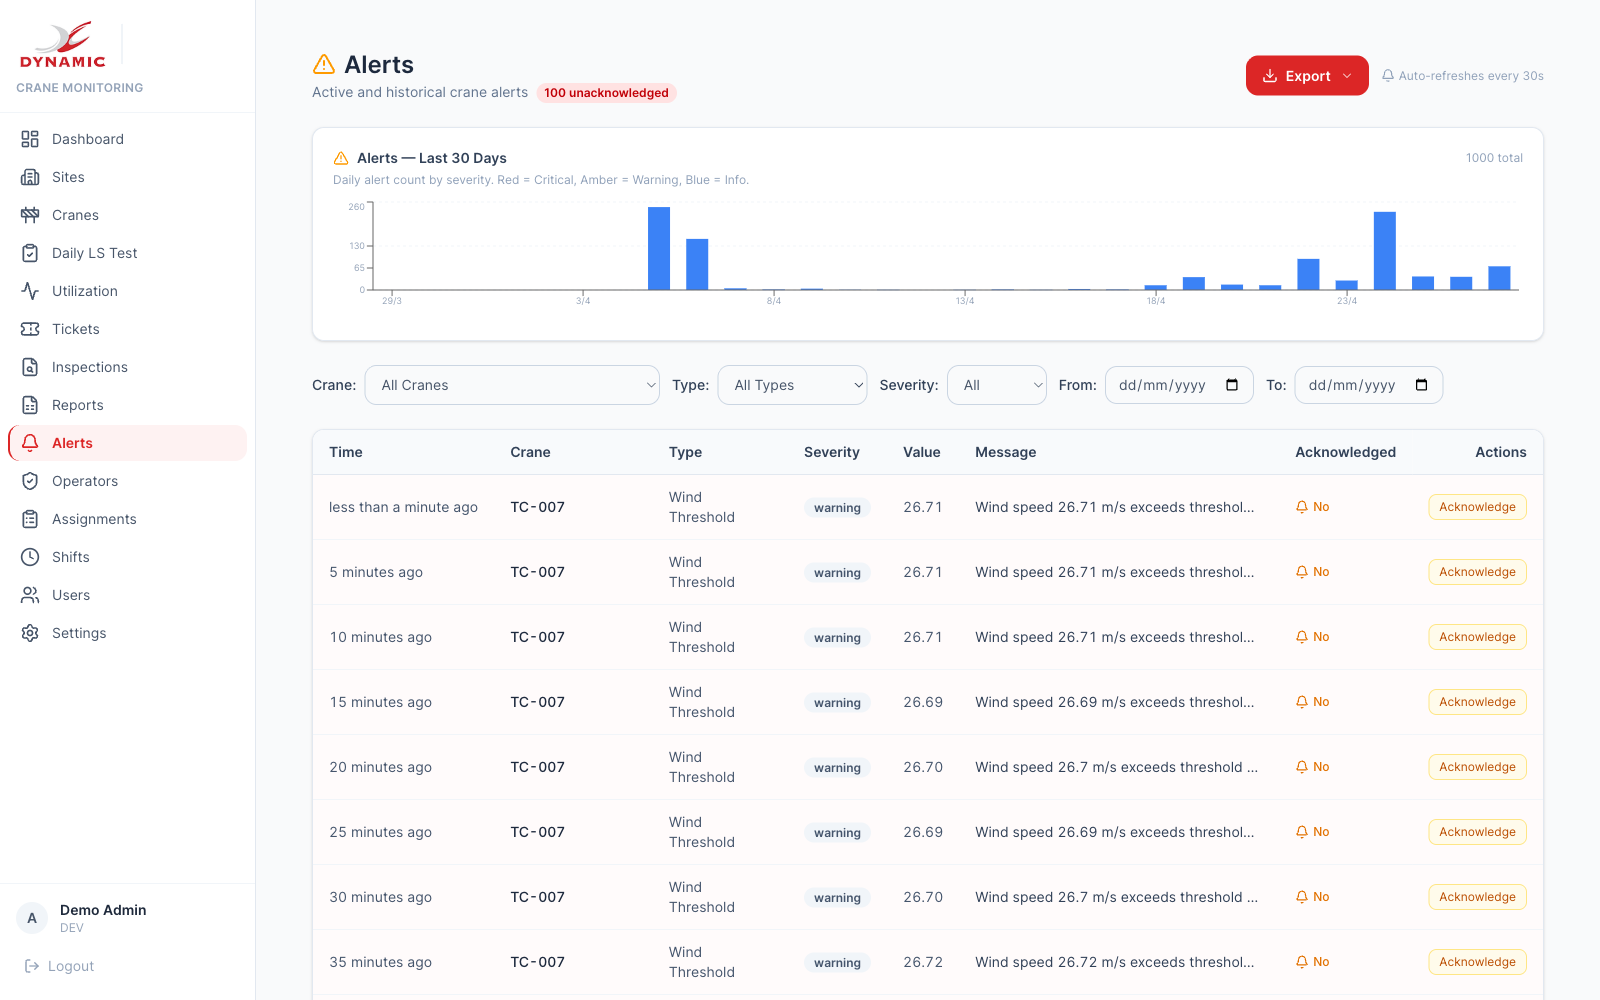Select Operators from the sidebar menu
Screen dimensions: 1600x1000
[x=31, y=481]
